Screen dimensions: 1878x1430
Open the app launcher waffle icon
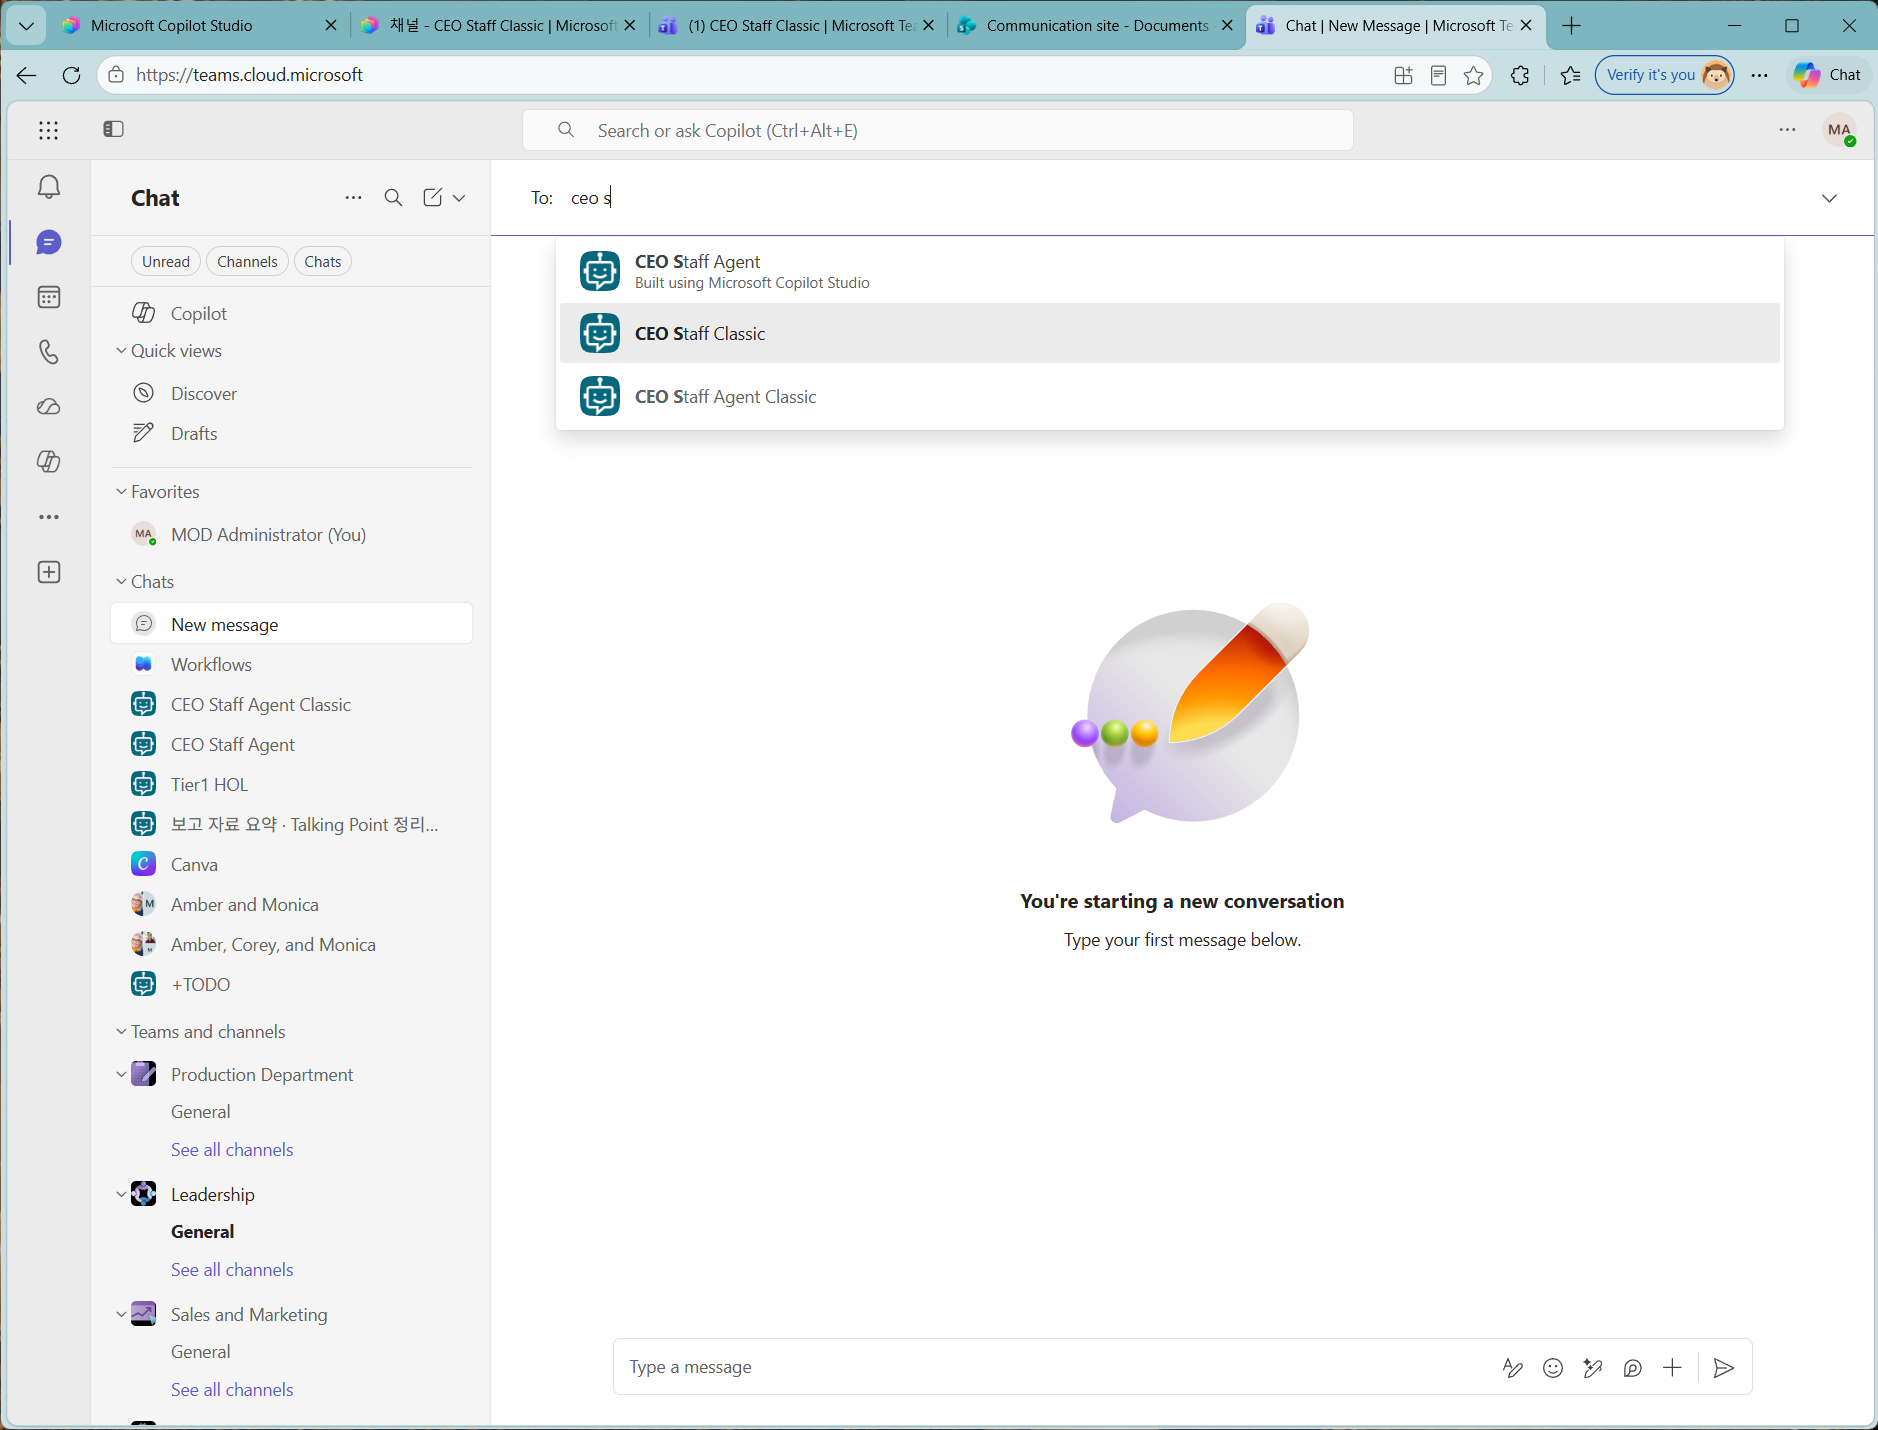click(49, 130)
